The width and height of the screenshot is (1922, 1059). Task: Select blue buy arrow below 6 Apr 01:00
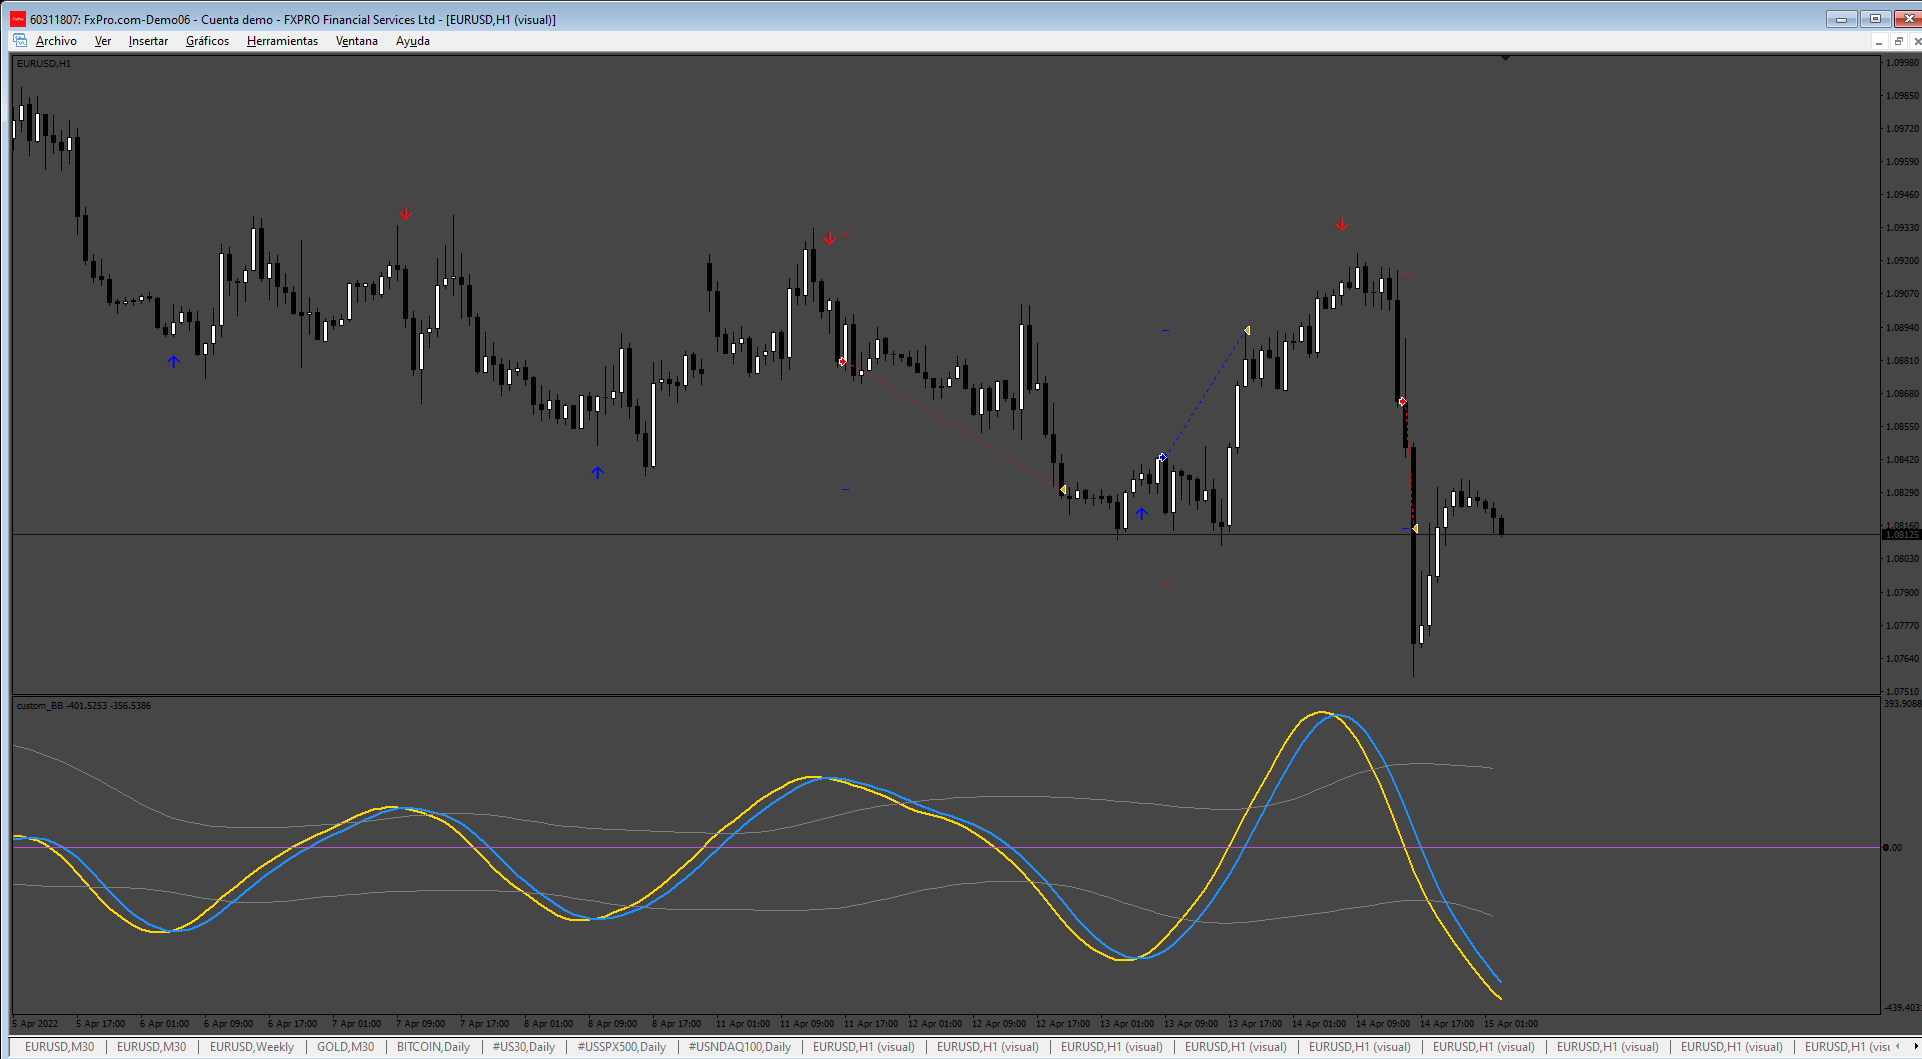(x=173, y=362)
